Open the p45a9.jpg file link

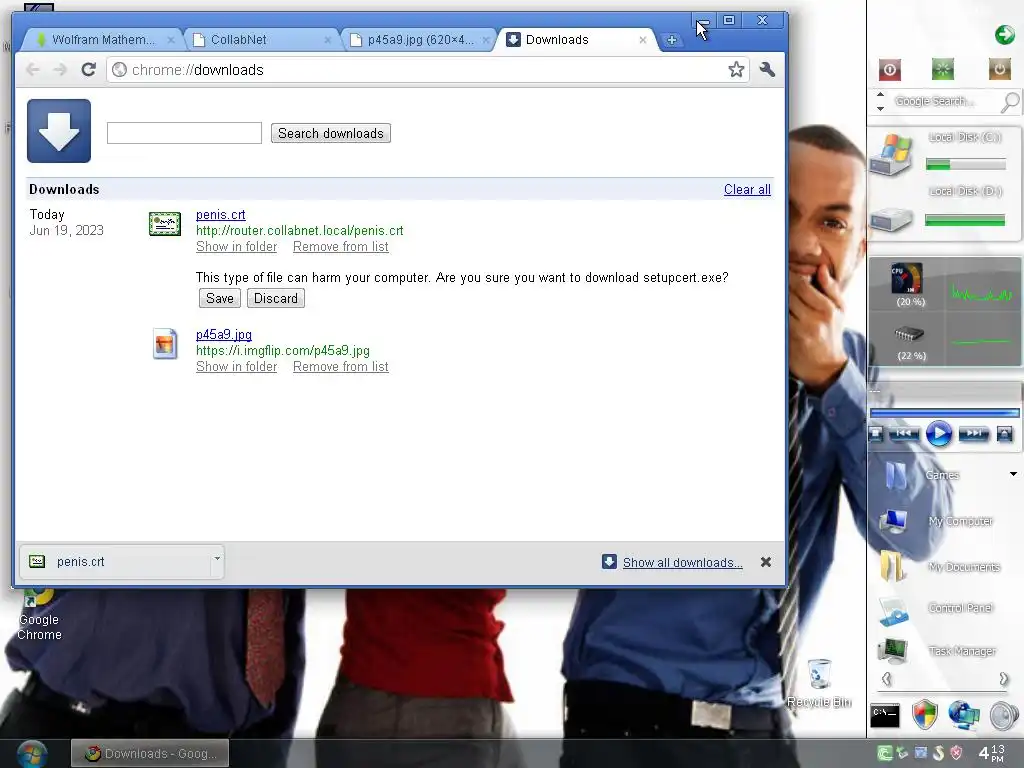pyautogui.click(x=224, y=334)
